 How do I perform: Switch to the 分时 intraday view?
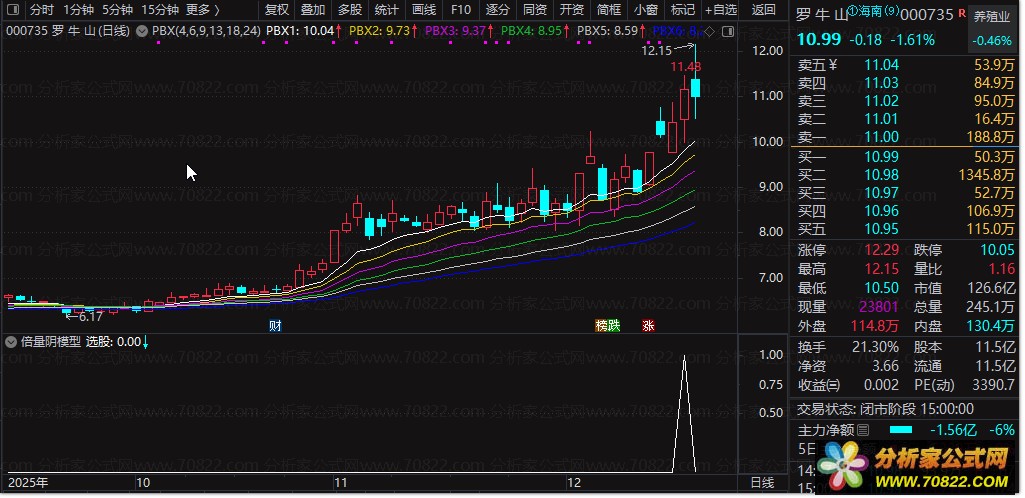[x=41, y=10]
